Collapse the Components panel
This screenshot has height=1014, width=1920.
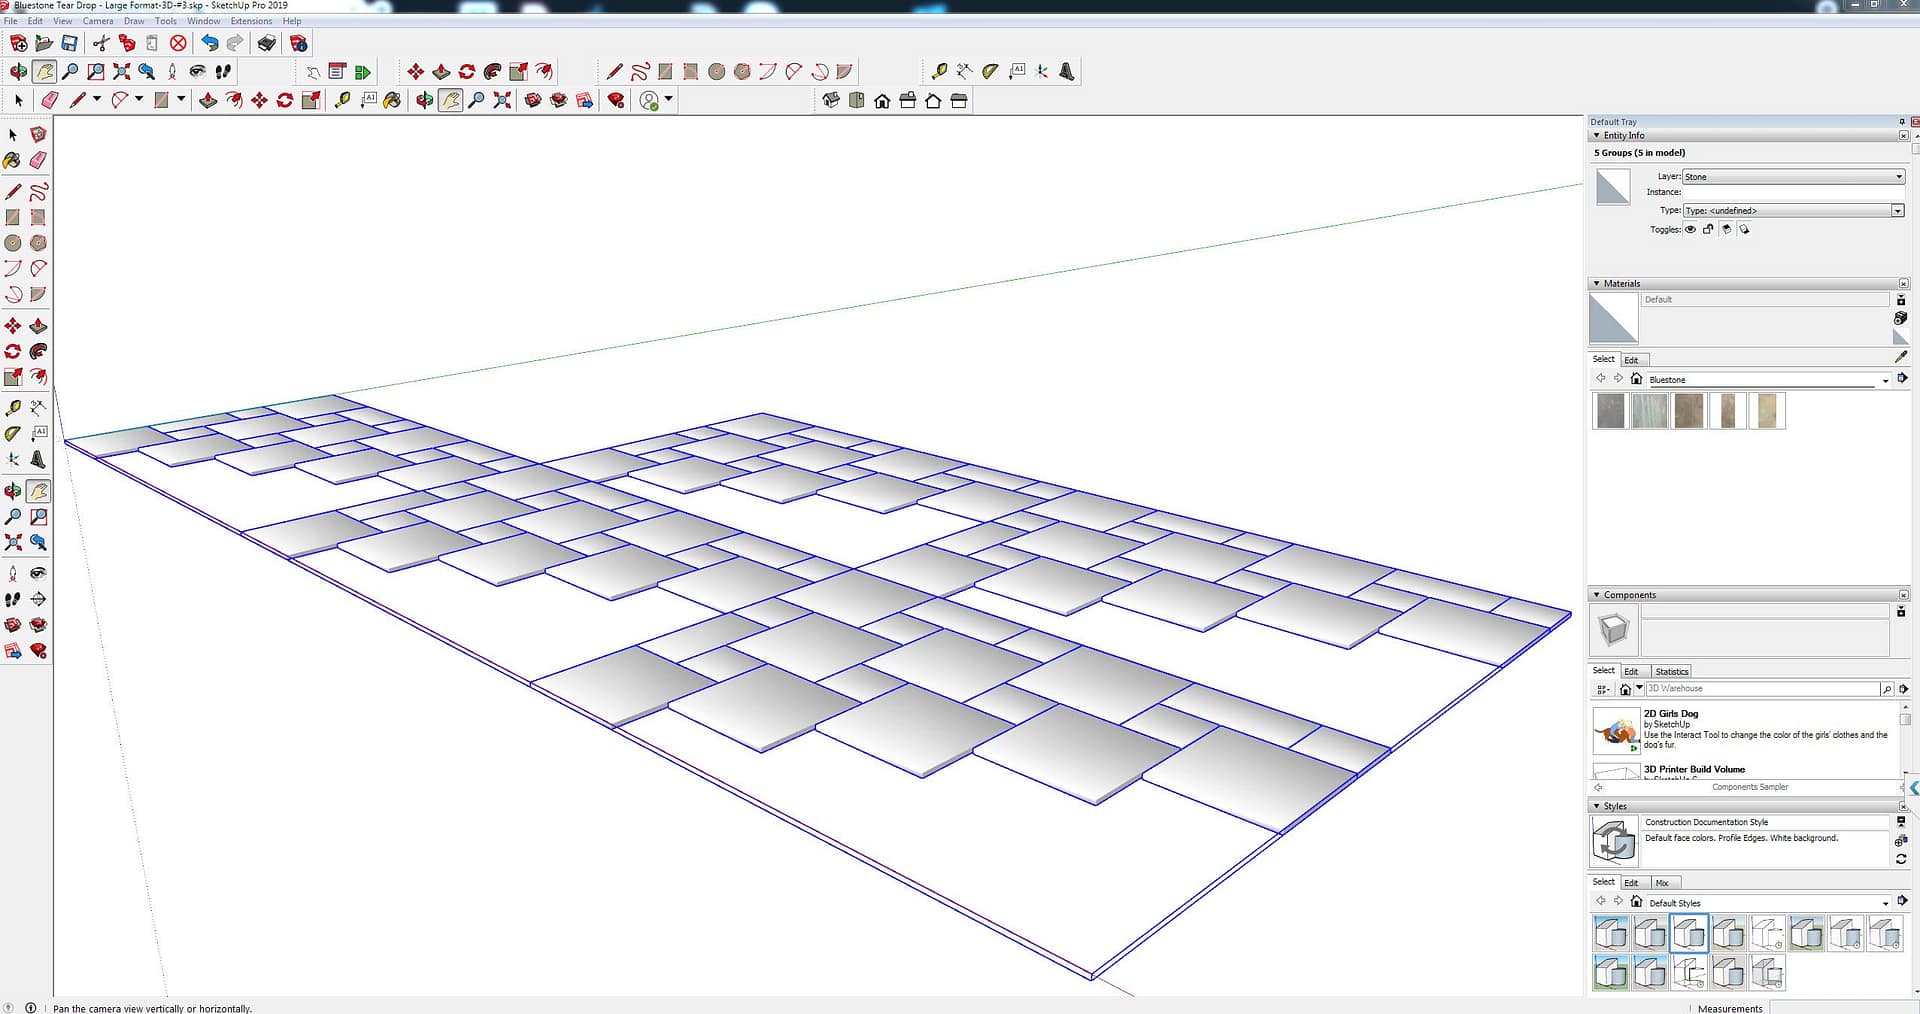click(x=1596, y=595)
